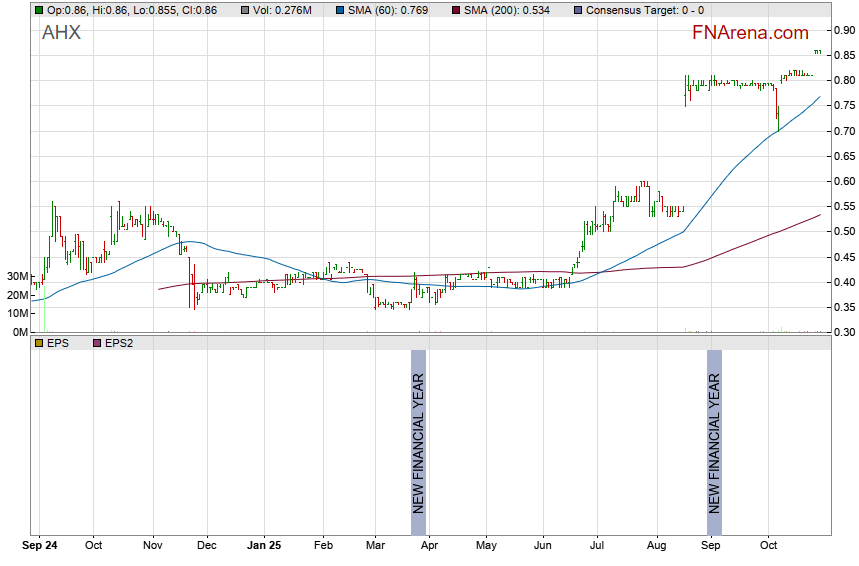Click the Sep 24 date axis label
This screenshot has height=566, width=859.
tap(41, 546)
